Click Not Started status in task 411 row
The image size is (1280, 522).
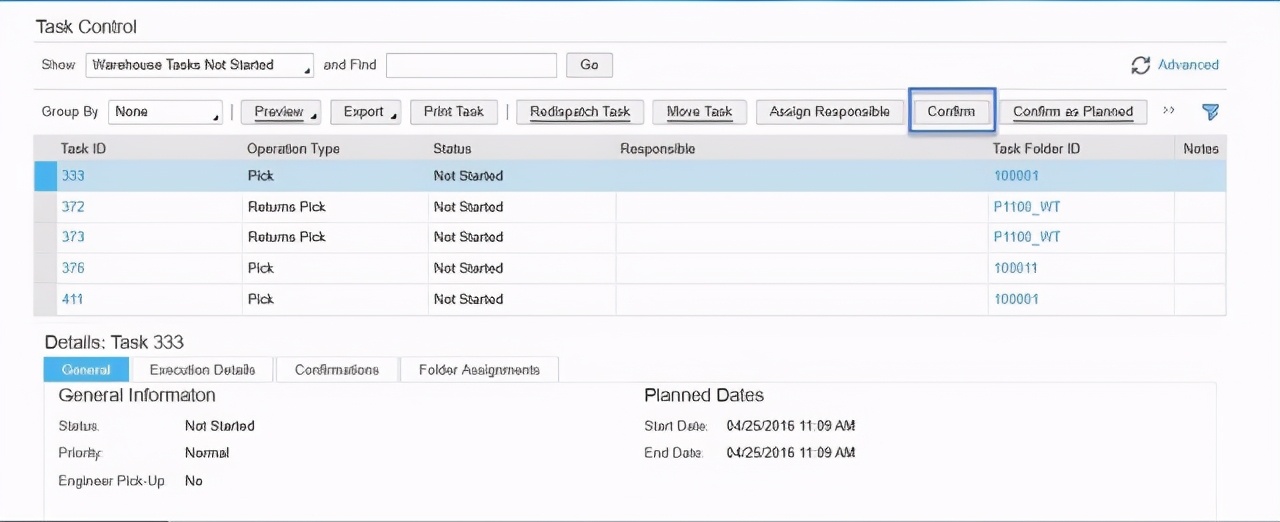click(468, 299)
